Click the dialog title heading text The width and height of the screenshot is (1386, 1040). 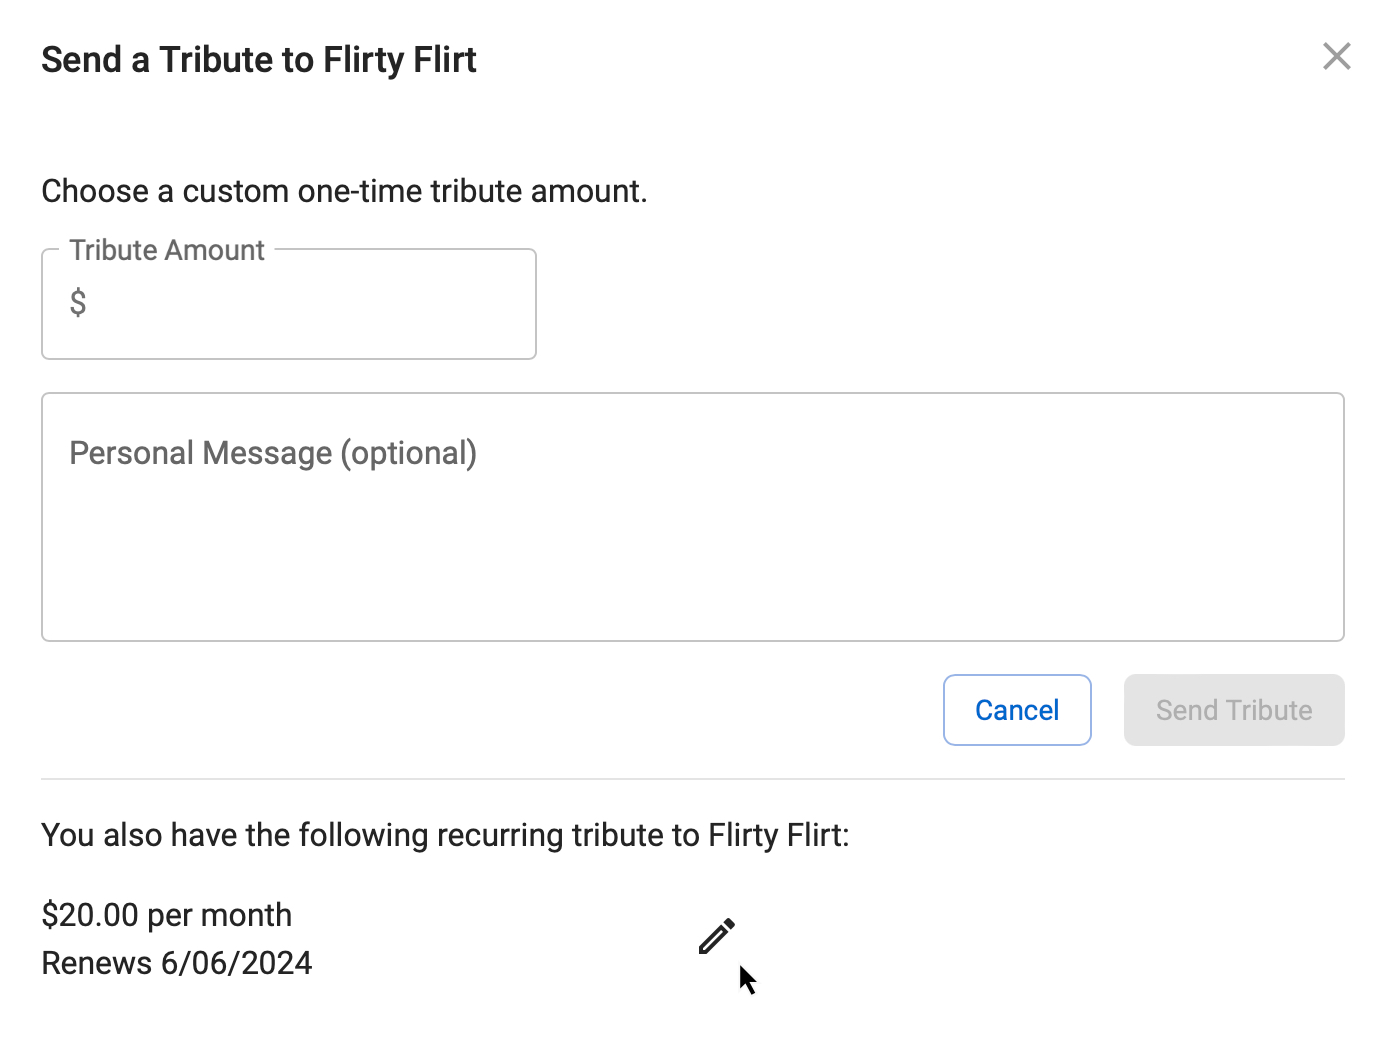(x=259, y=60)
